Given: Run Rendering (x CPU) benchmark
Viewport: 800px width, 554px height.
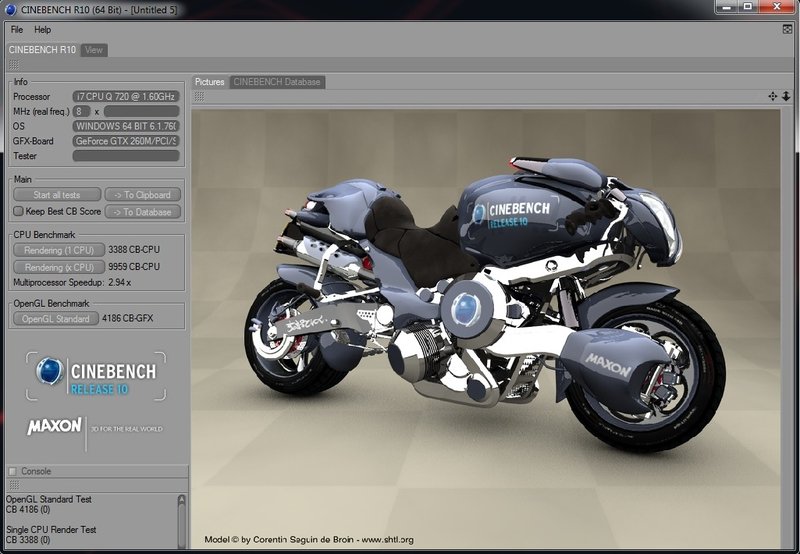Looking at the screenshot, I should point(59,267).
